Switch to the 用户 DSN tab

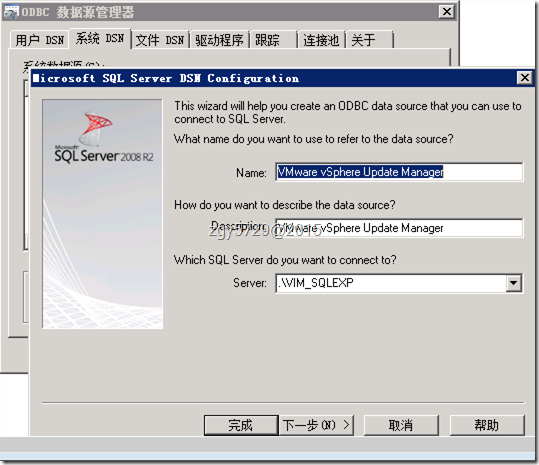pyautogui.click(x=40, y=40)
